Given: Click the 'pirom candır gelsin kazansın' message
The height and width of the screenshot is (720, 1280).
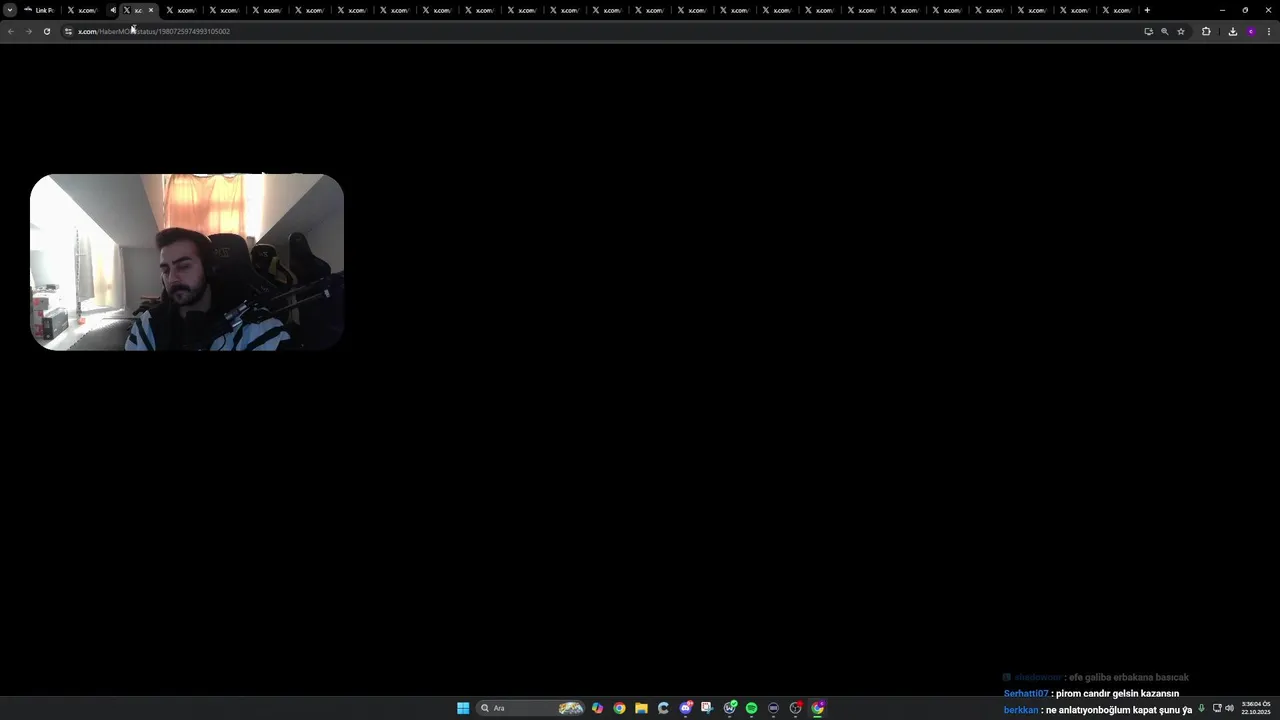Looking at the screenshot, I should 1117,693.
